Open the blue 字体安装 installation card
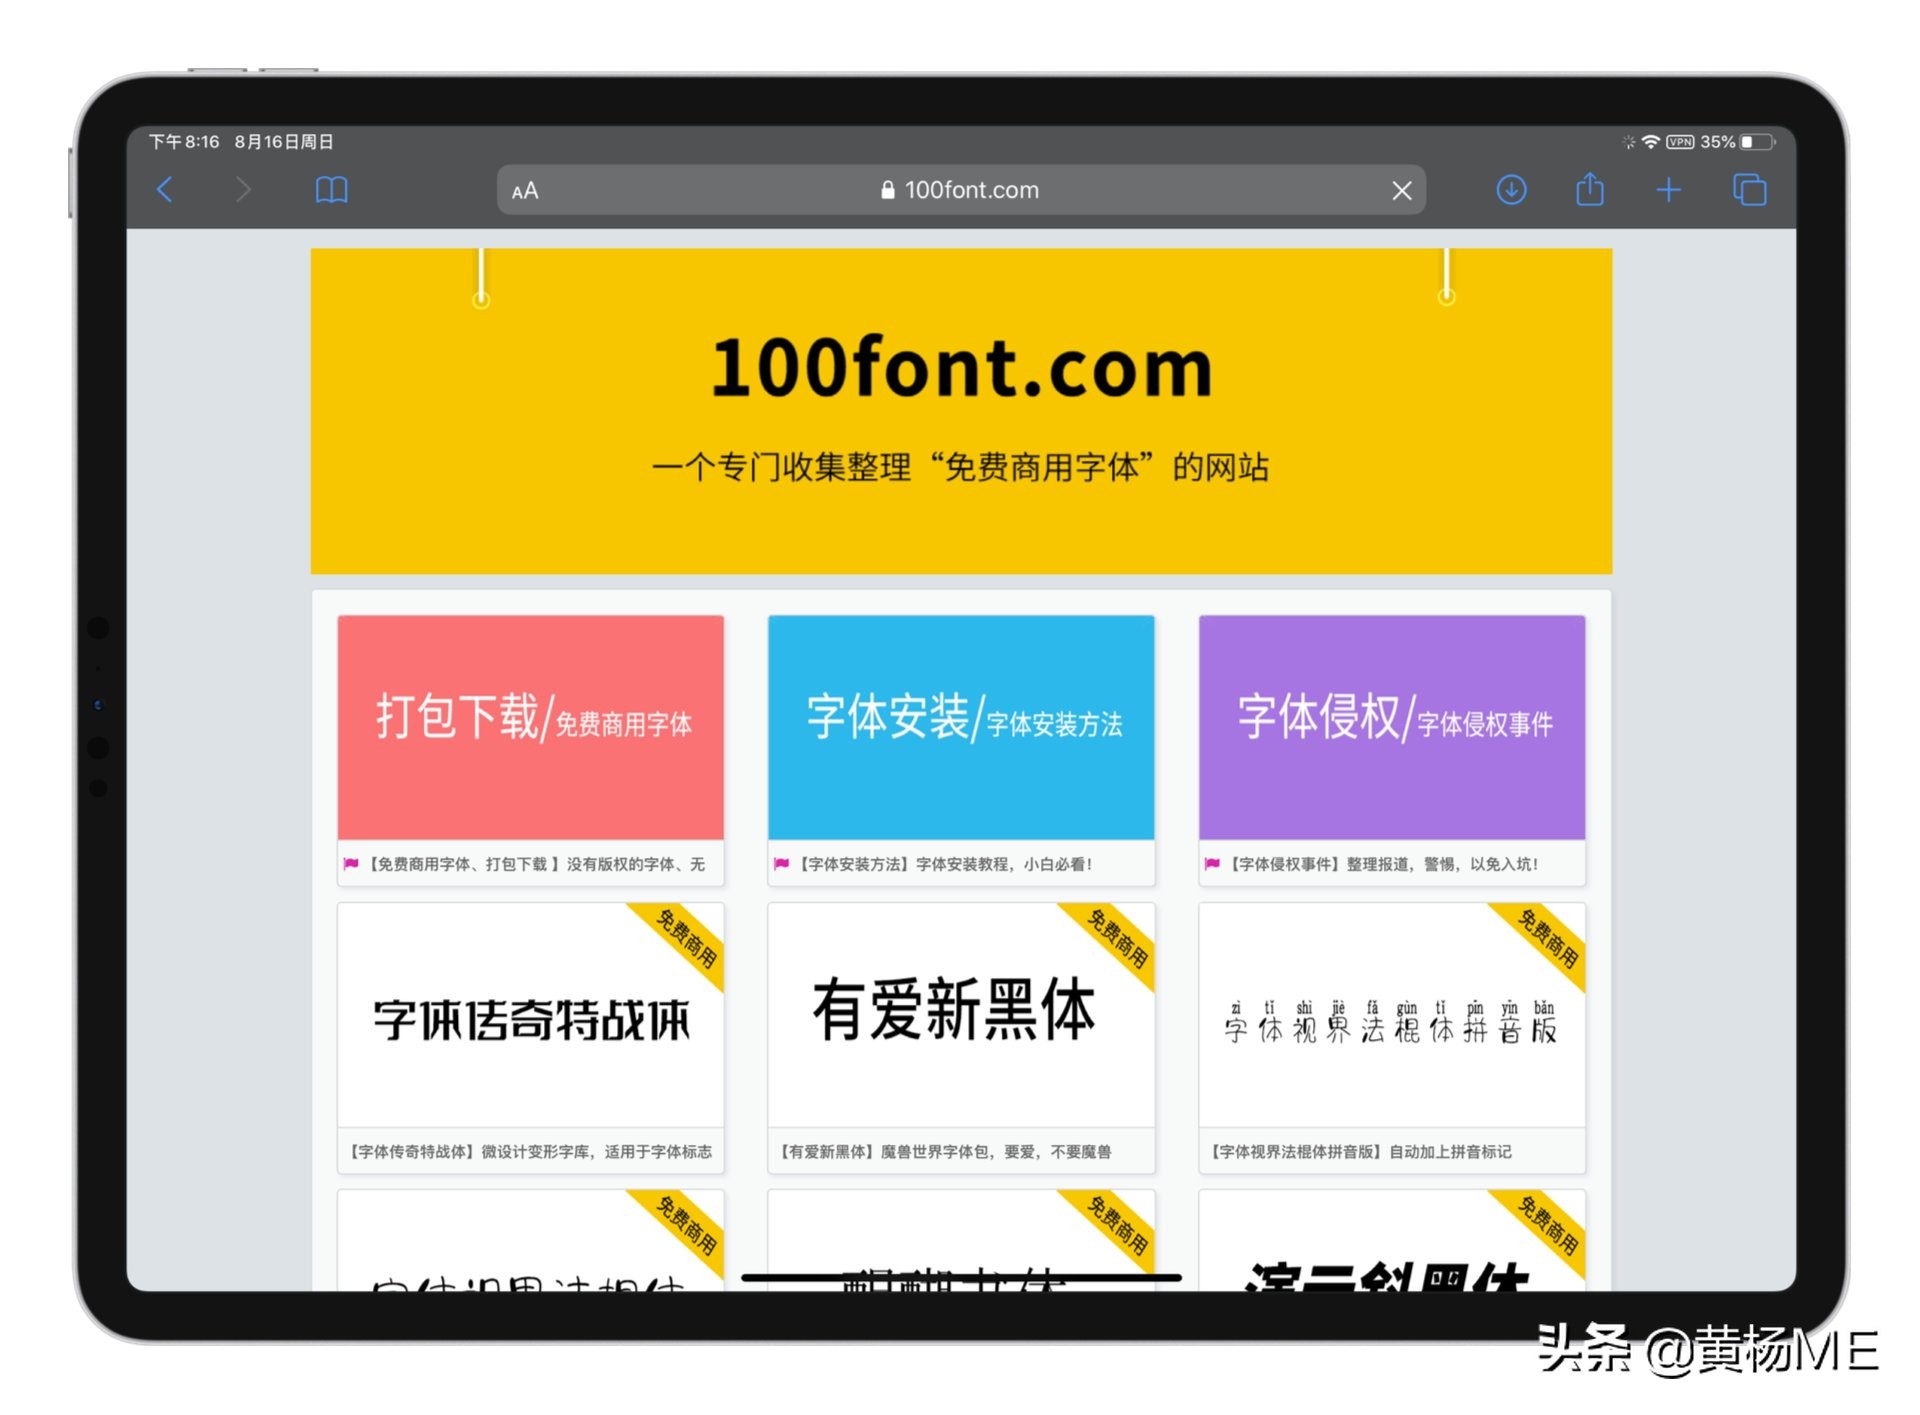This screenshot has height=1415, width=1920. 960,728
